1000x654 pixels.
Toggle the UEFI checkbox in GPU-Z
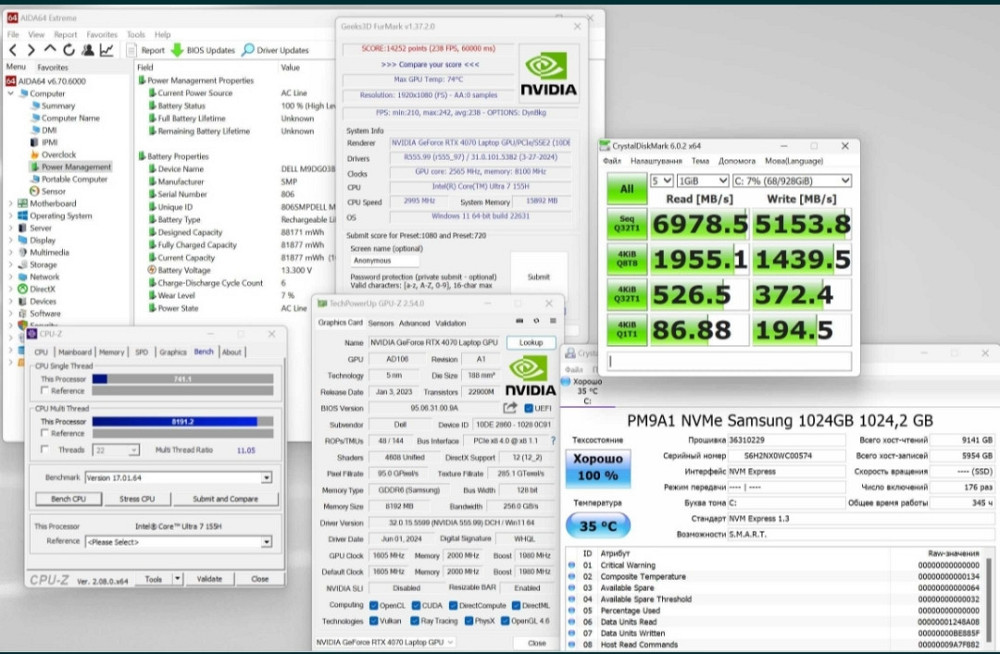(529, 408)
